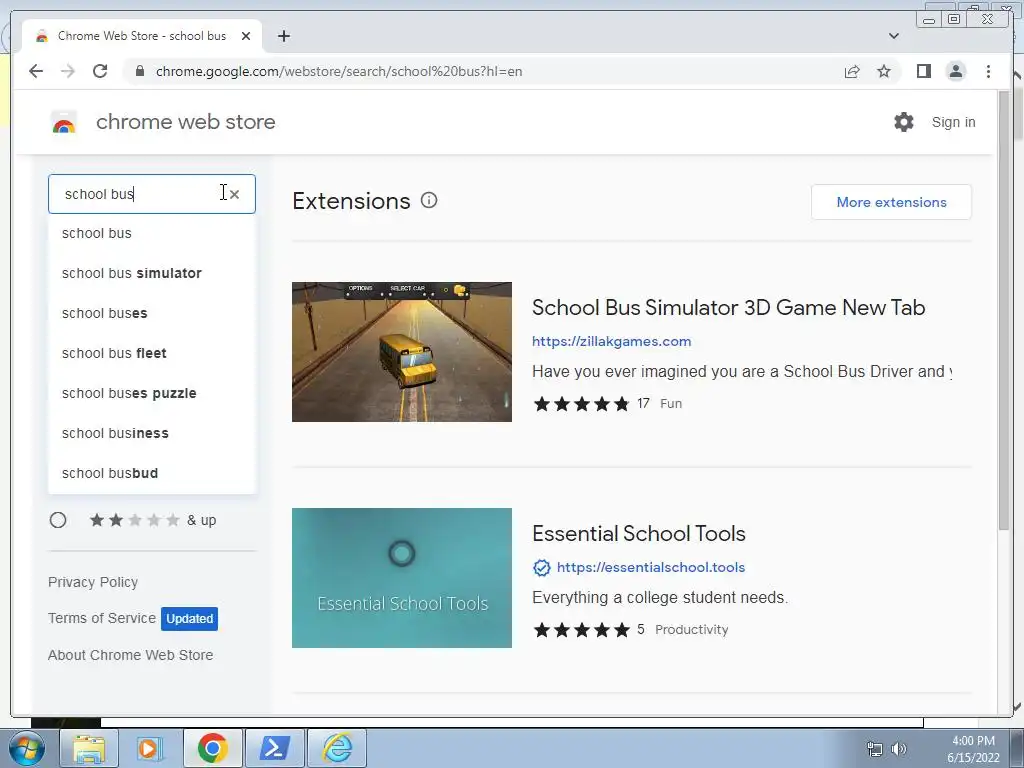Choose the 'school bus simulator' suggestion
This screenshot has height=768, width=1024.
point(152,273)
